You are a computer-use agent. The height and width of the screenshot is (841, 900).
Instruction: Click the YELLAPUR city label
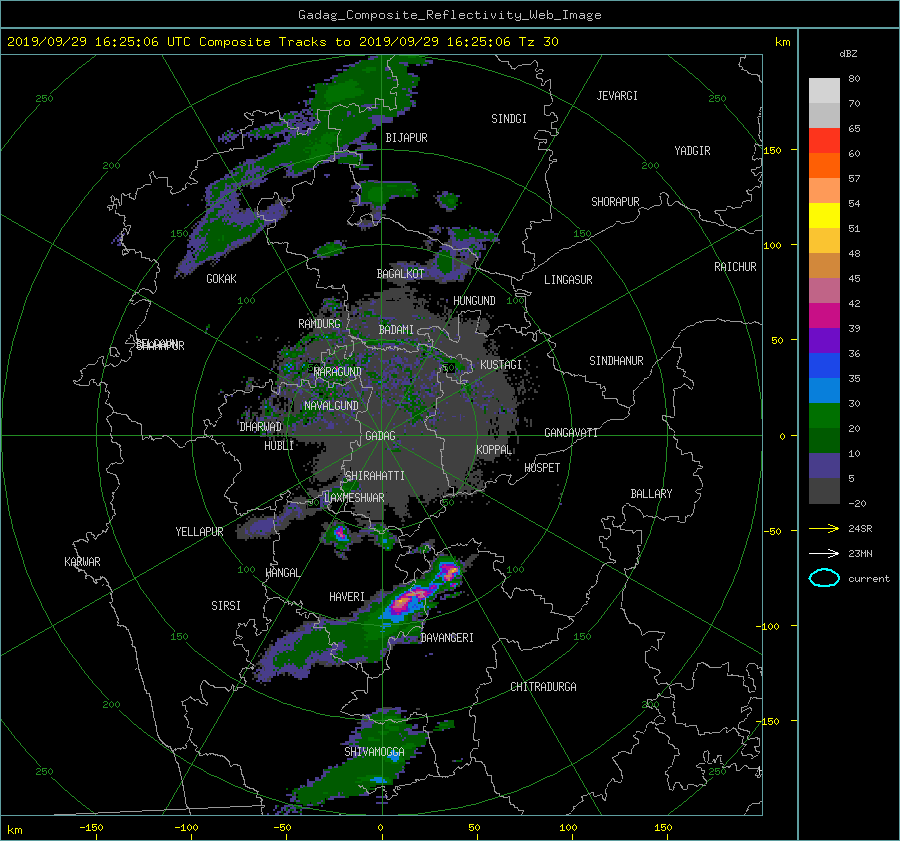pos(199,532)
